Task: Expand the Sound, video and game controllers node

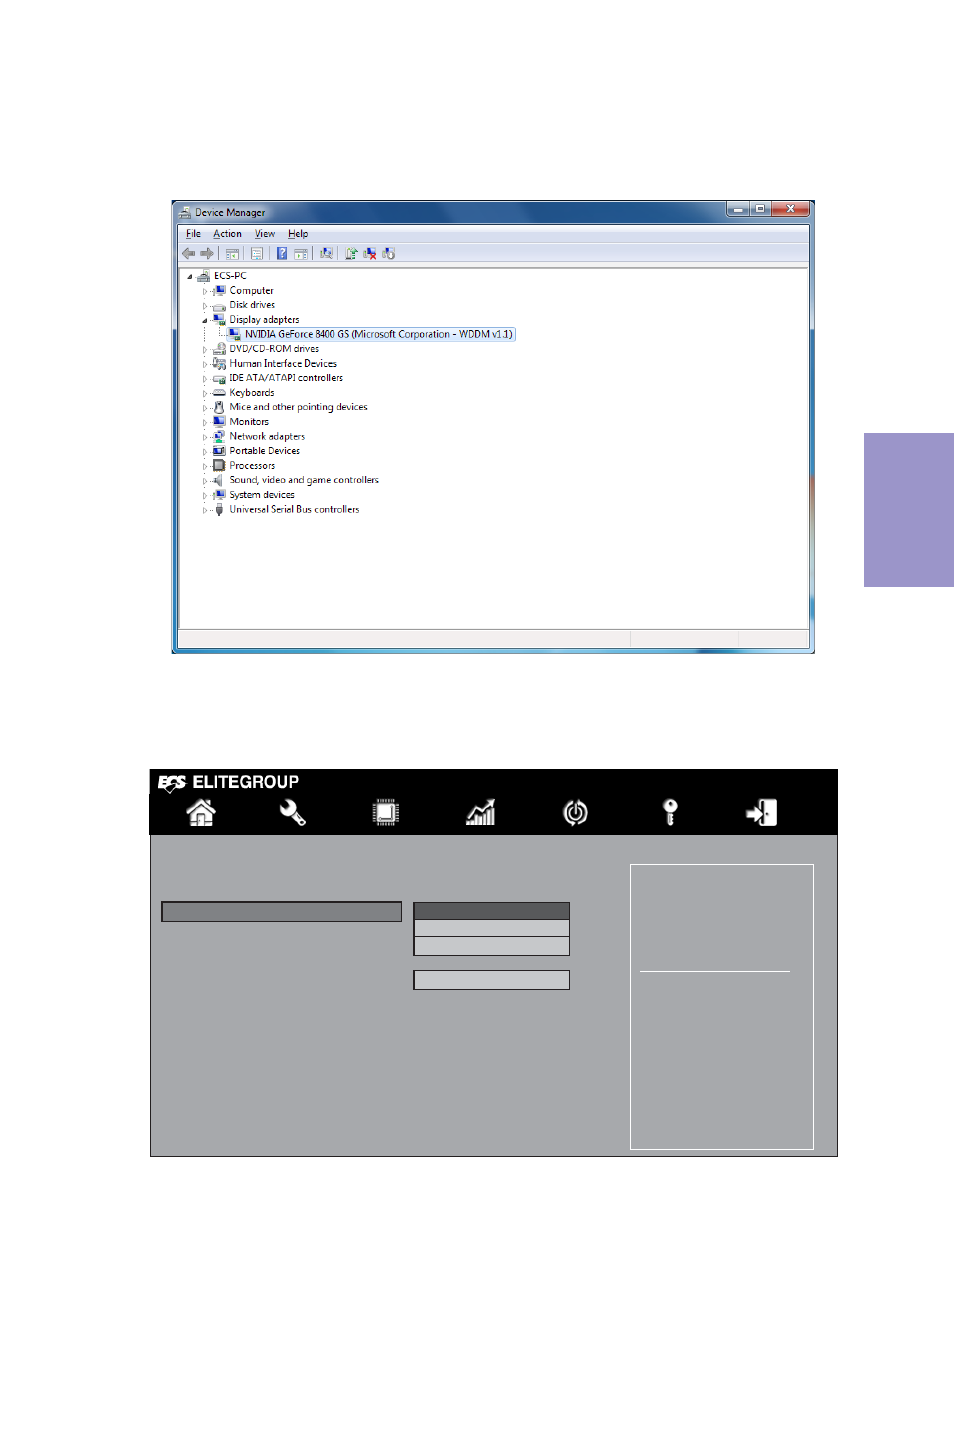Action: click(205, 481)
